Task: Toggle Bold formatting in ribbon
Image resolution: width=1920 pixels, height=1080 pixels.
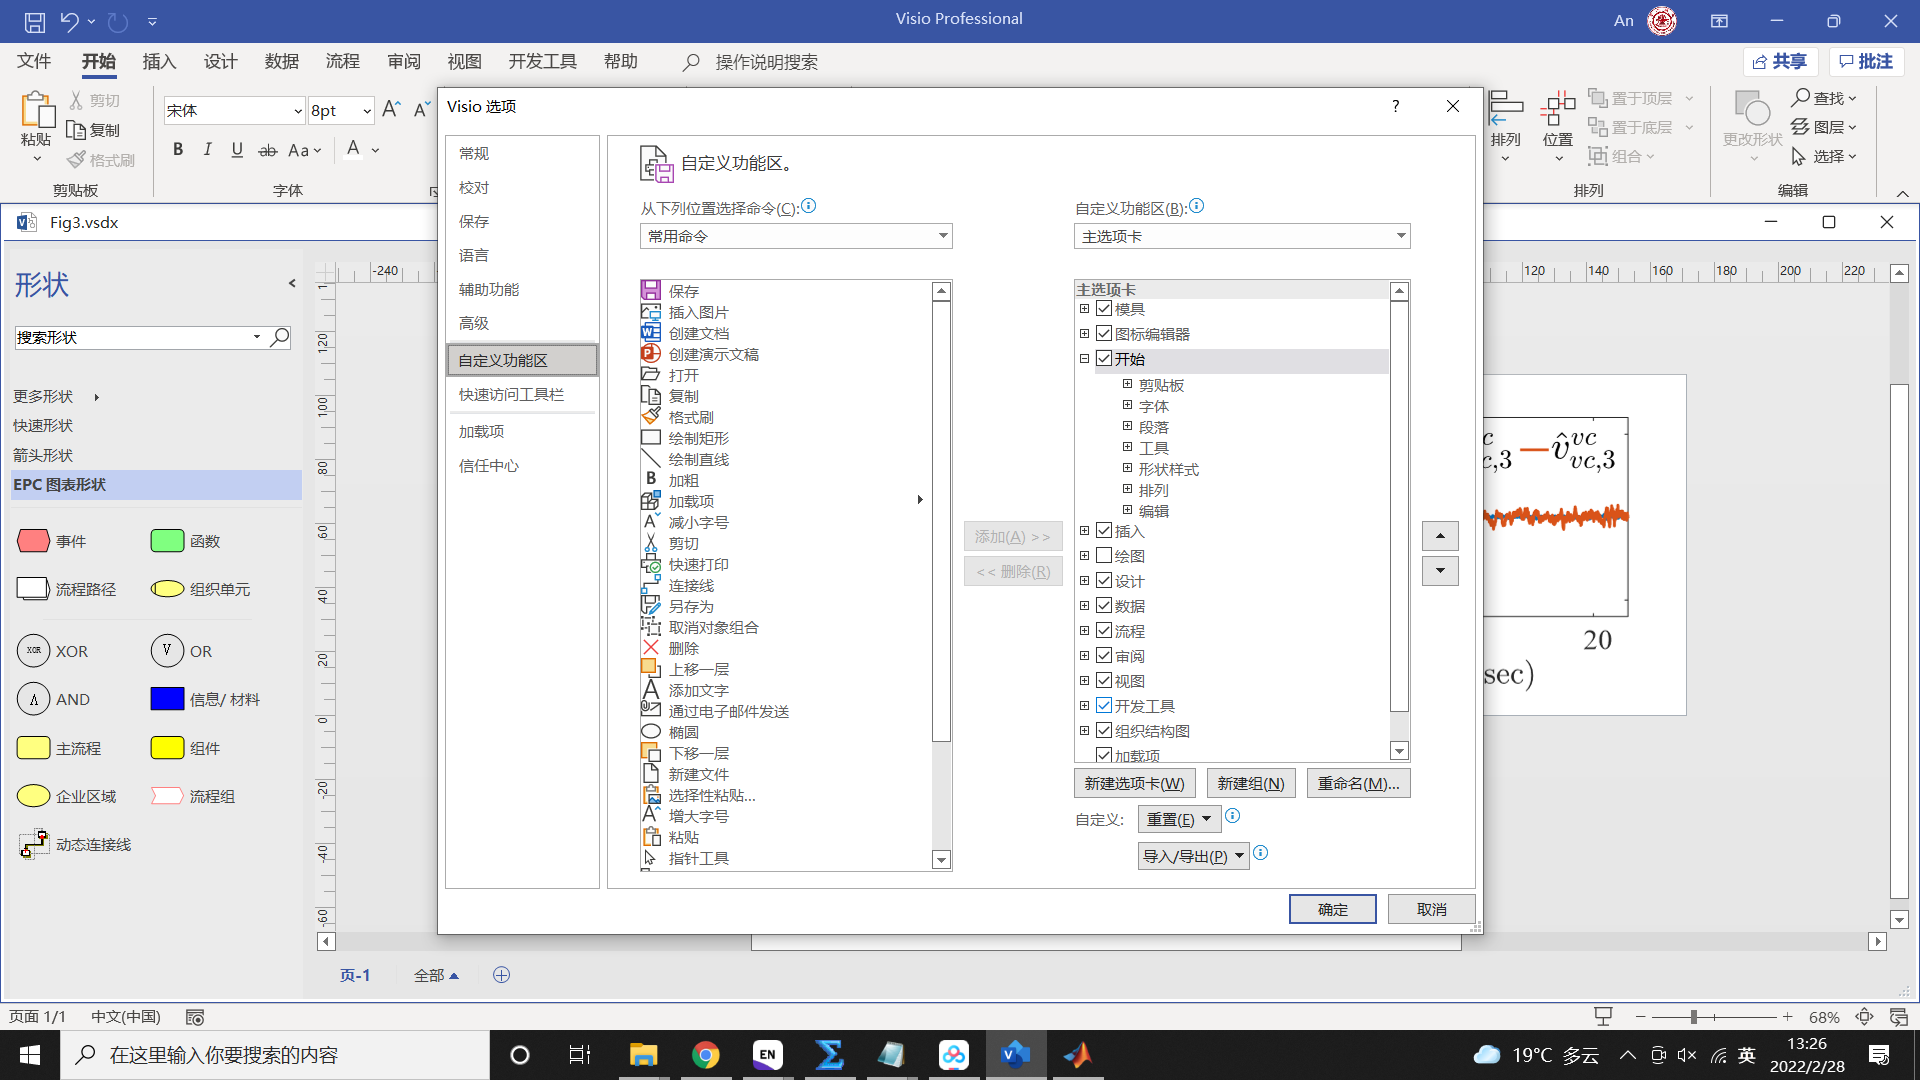Action: (x=178, y=150)
